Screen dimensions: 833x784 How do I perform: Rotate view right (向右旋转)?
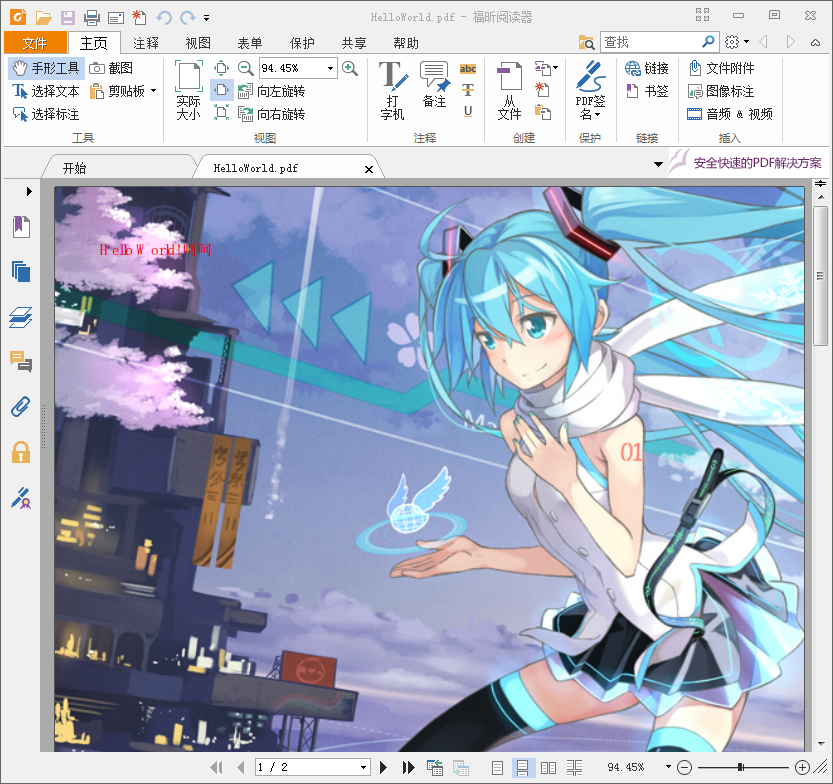click(x=271, y=114)
